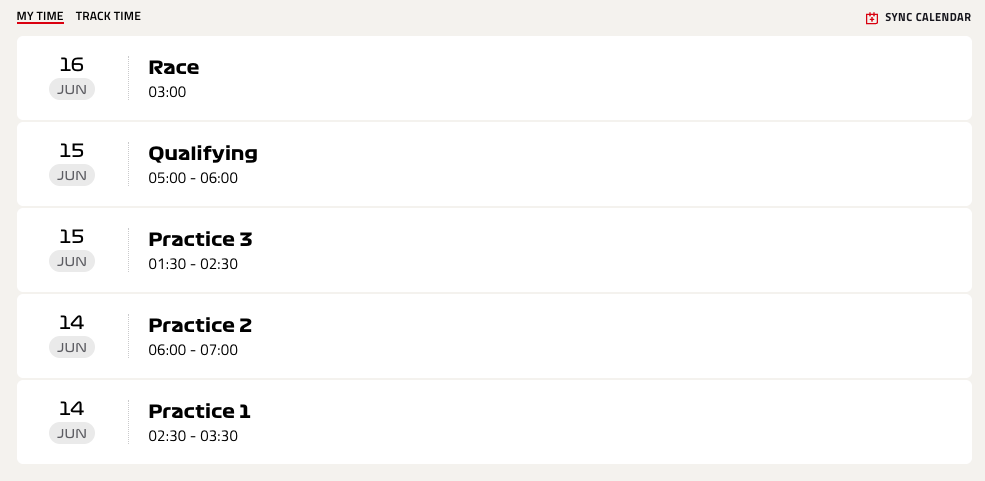Image resolution: width=985 pixels, height=481 pixels.
Task: Select the MY TIME tab
Action: click(x=40, y=16)
